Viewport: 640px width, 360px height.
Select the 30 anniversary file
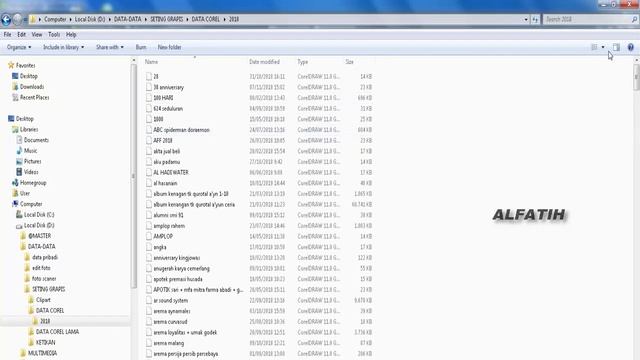pos(168,87)
